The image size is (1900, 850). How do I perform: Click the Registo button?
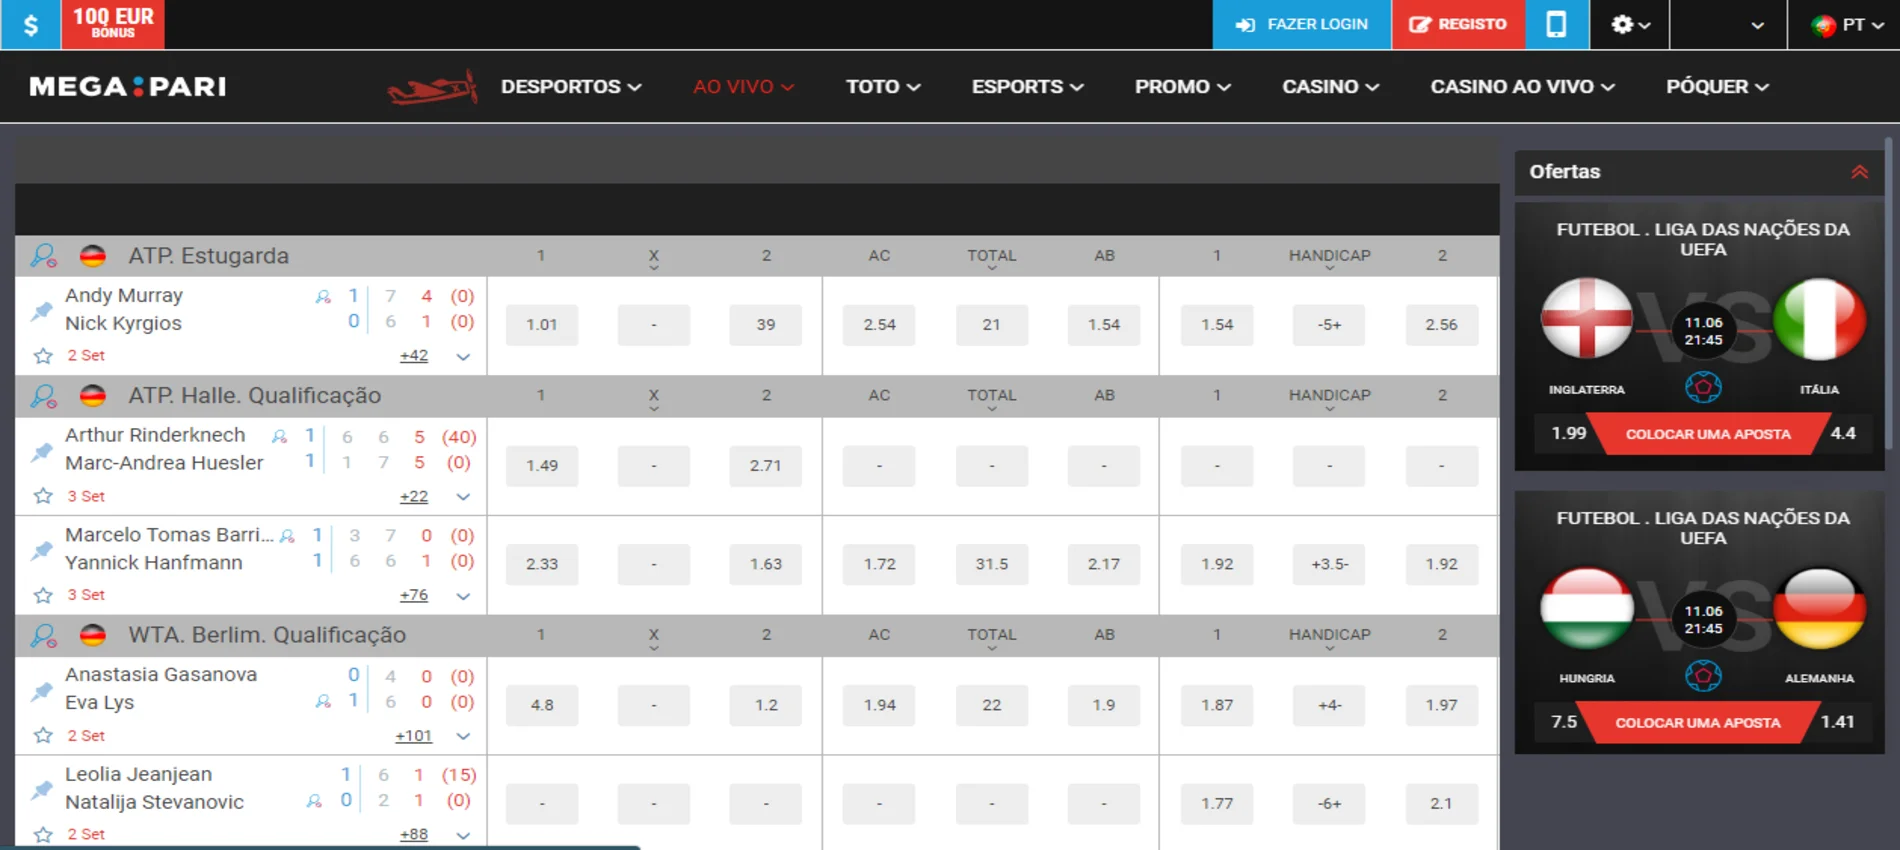pos(1458,24)
